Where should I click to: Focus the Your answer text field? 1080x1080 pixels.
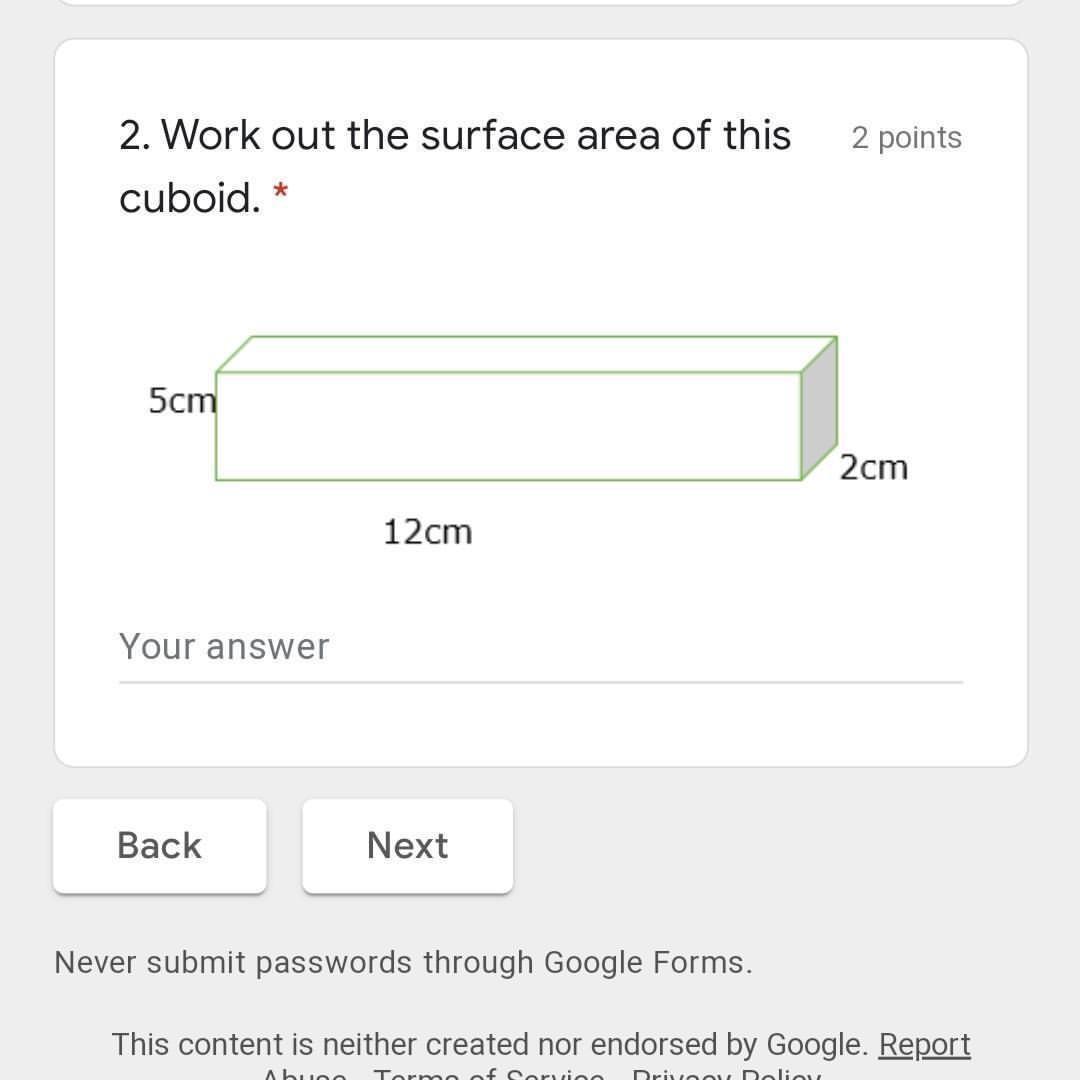coord(540,647)
